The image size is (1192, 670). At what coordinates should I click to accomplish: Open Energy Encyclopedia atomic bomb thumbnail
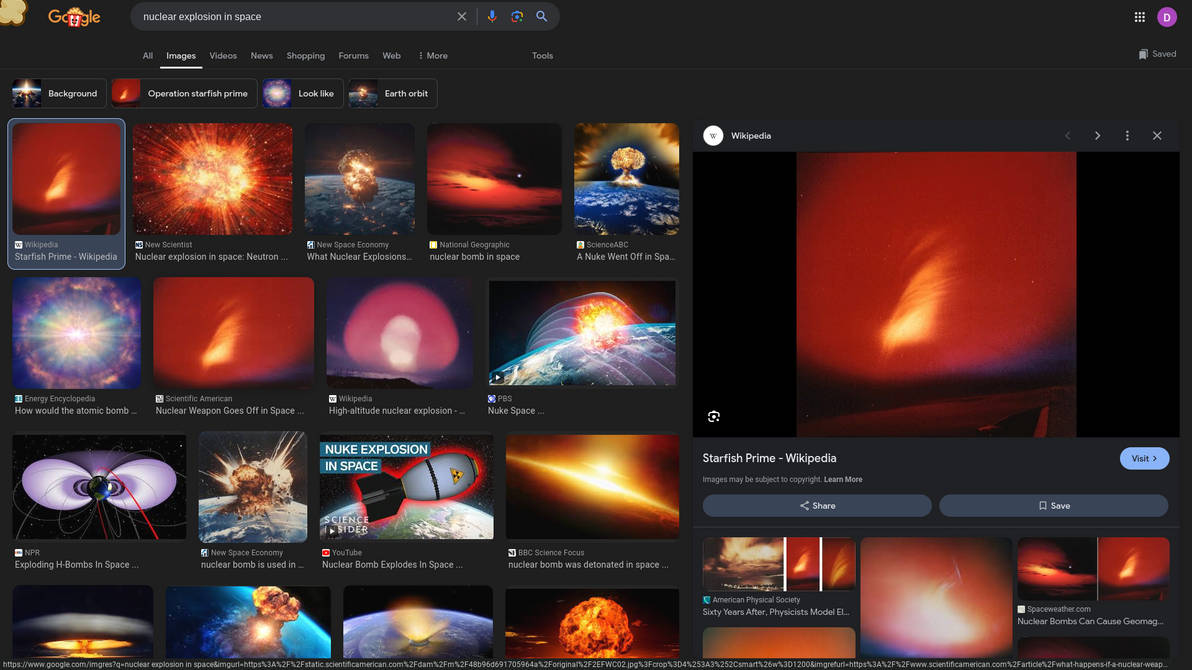76,333
